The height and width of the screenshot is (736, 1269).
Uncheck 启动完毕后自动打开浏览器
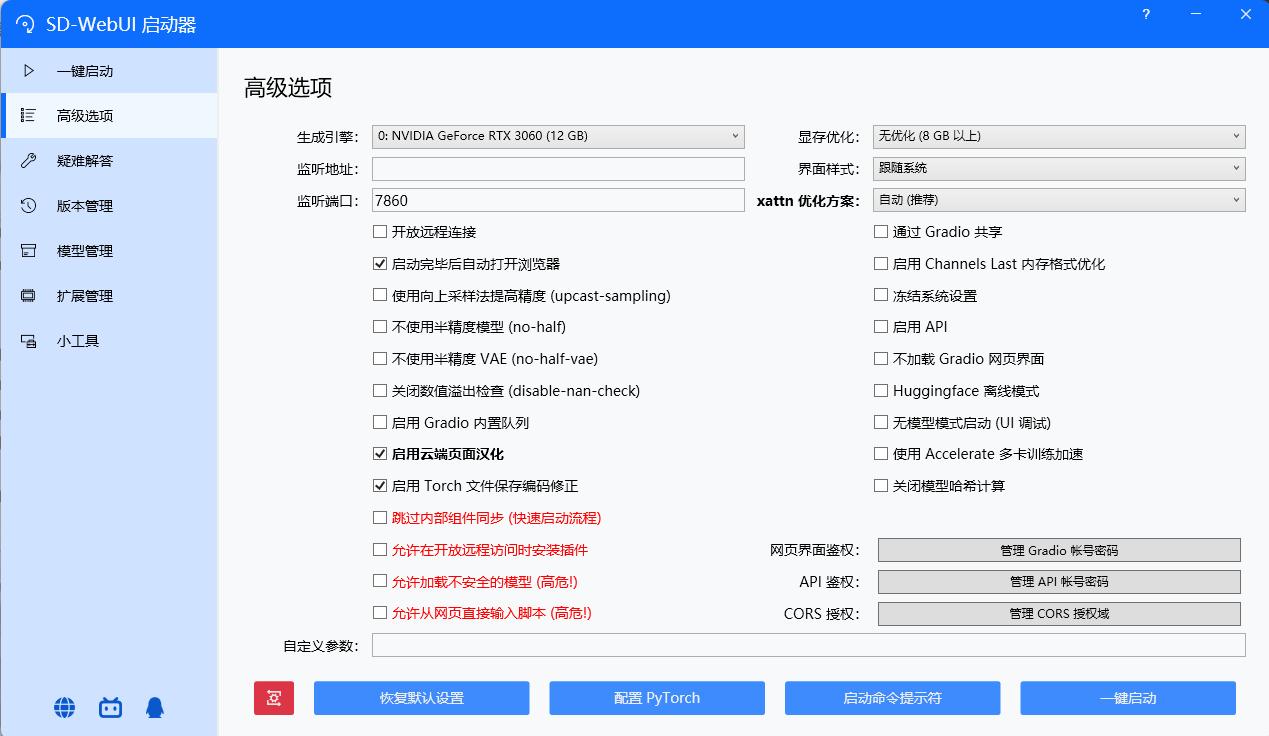pyautogui.click(x=380, y=264)
